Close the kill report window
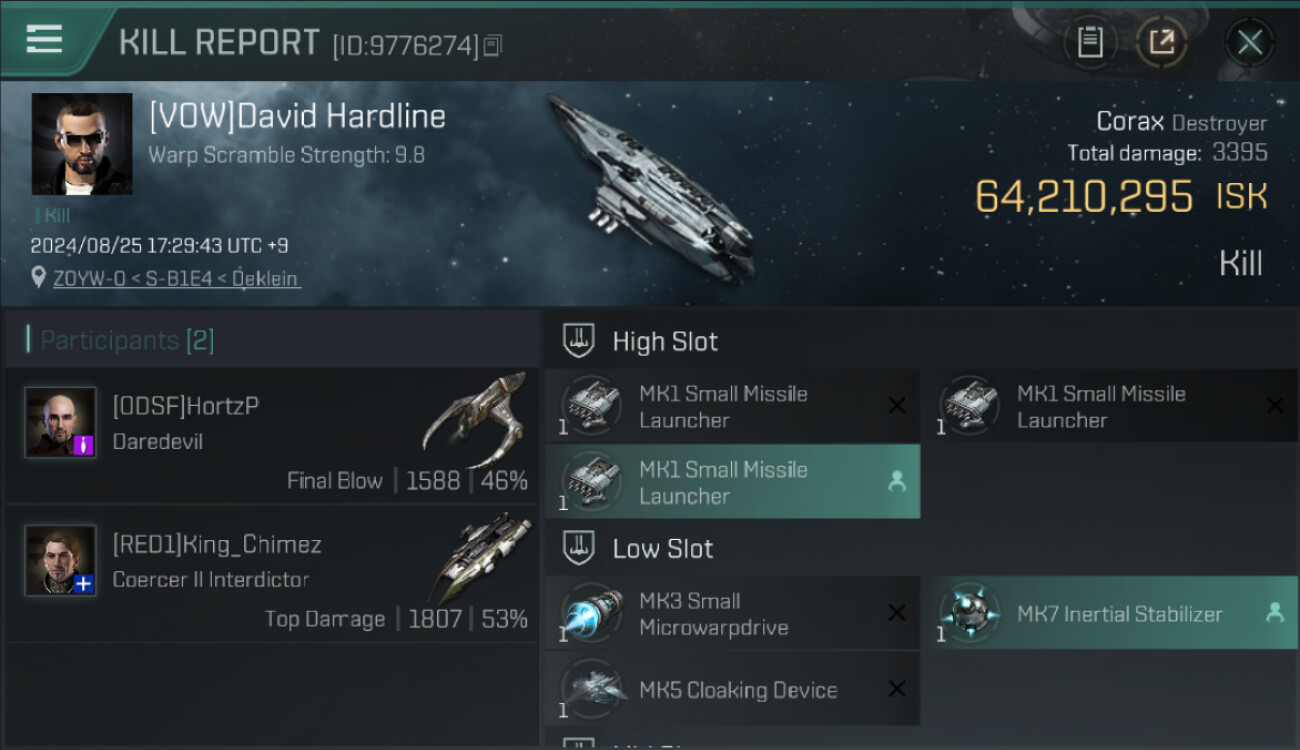 point(1249,42)
